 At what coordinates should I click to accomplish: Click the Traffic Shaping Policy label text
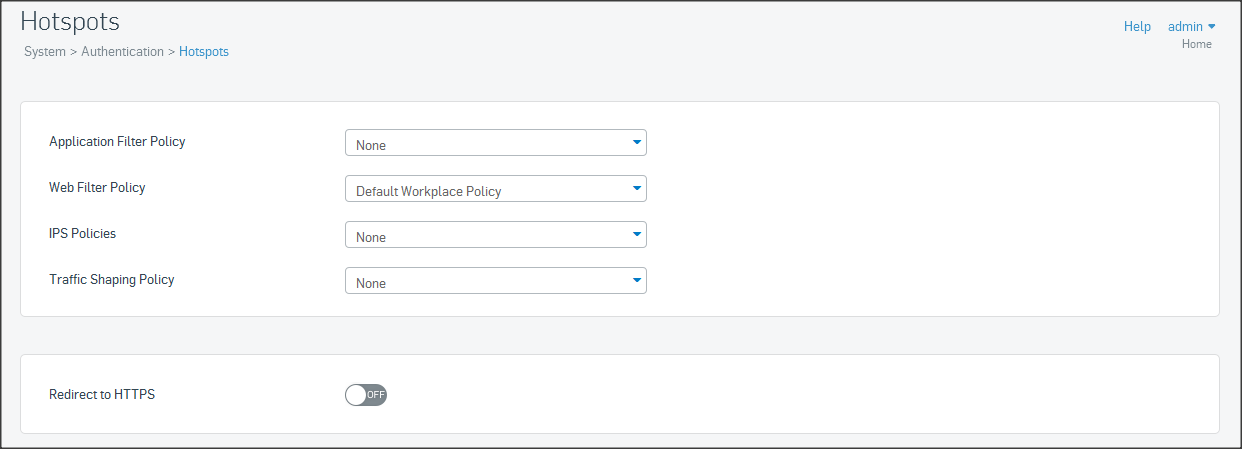[x=112, y=280]
